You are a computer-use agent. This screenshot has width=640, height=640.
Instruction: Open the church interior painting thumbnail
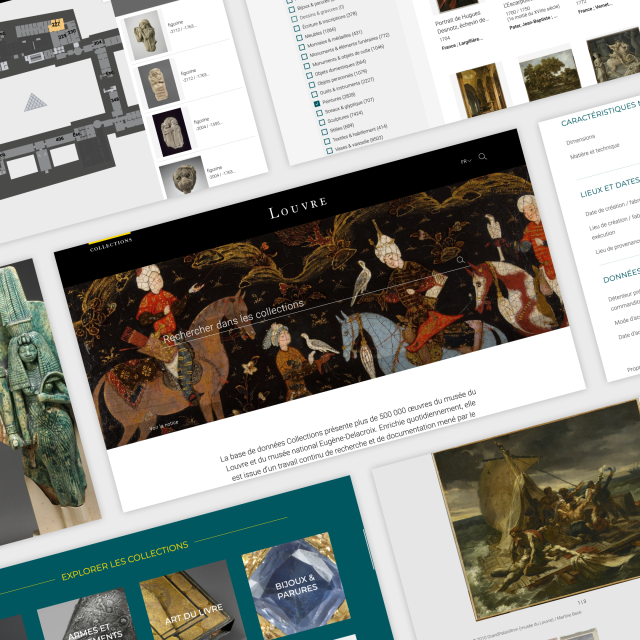pyautogui.click(x=482, y=90)
